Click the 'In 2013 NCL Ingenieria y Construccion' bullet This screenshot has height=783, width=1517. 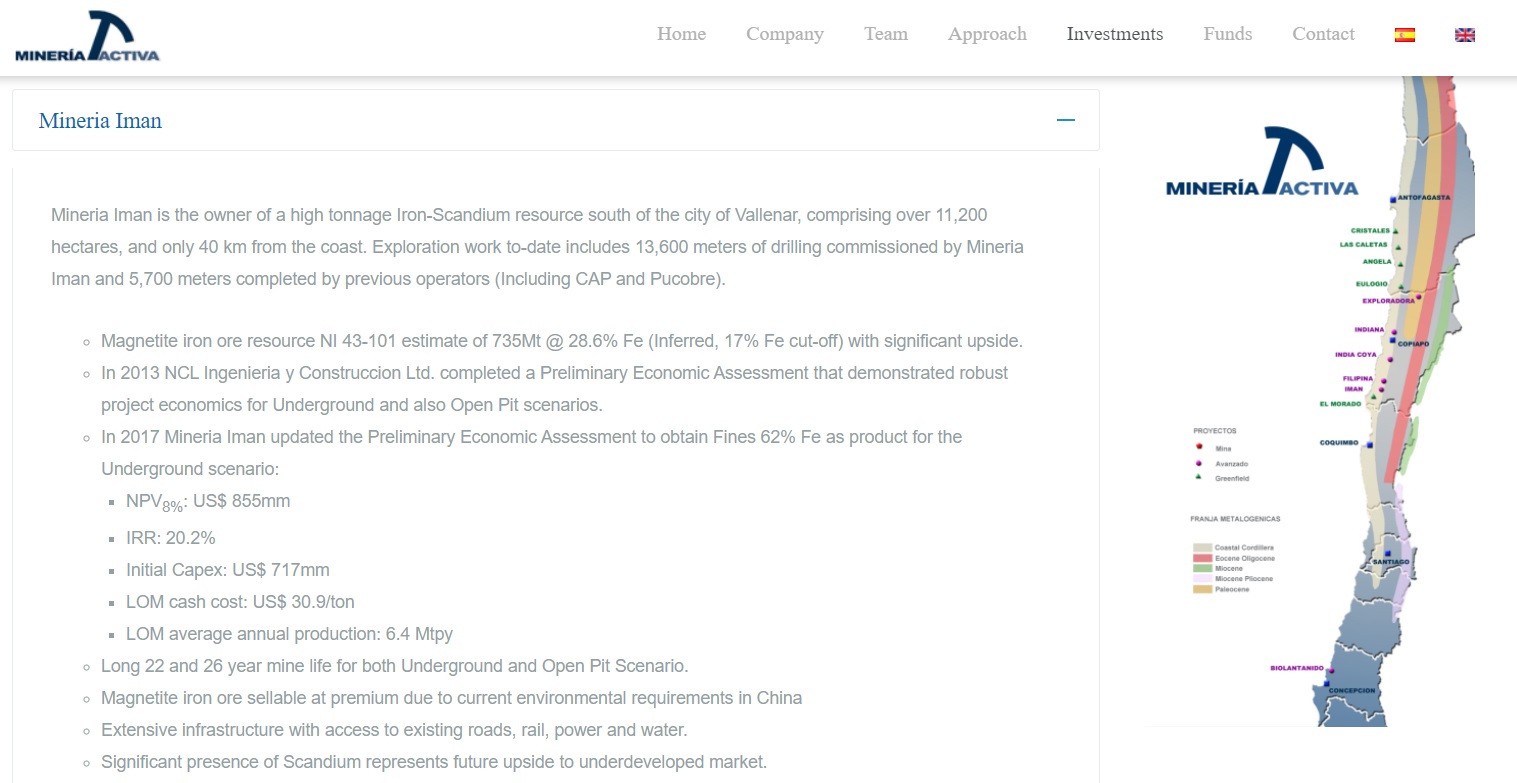[x=555, y=389]
